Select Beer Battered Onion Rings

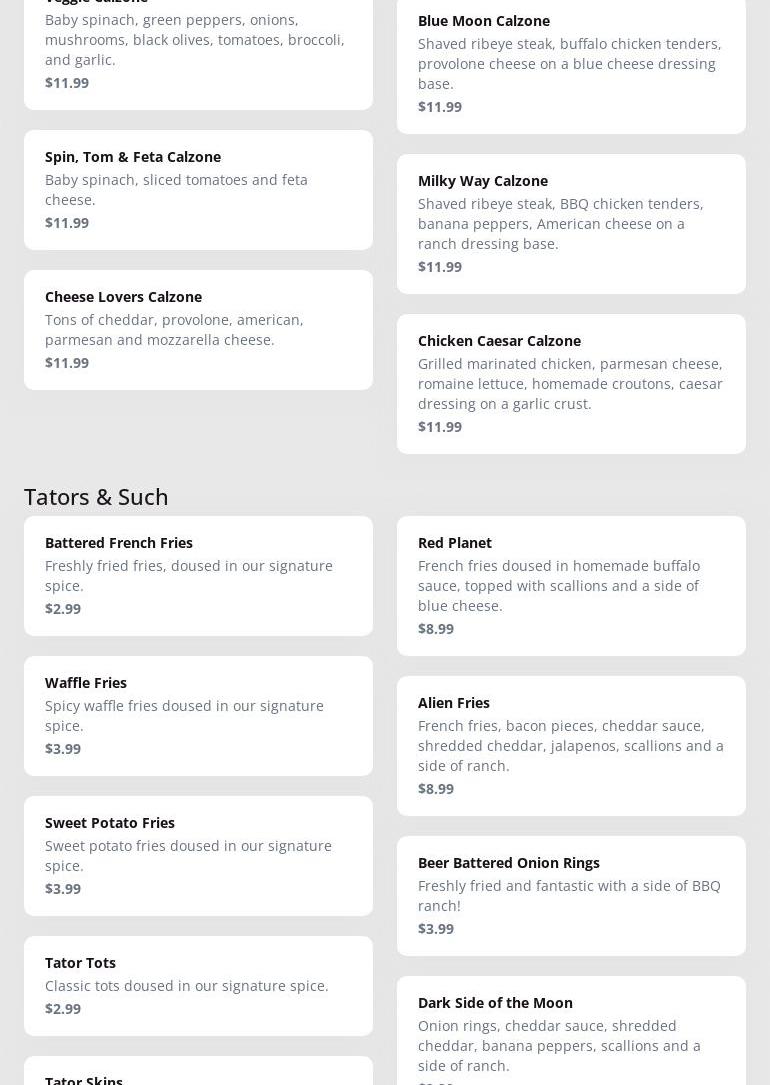tap(571, 896)
